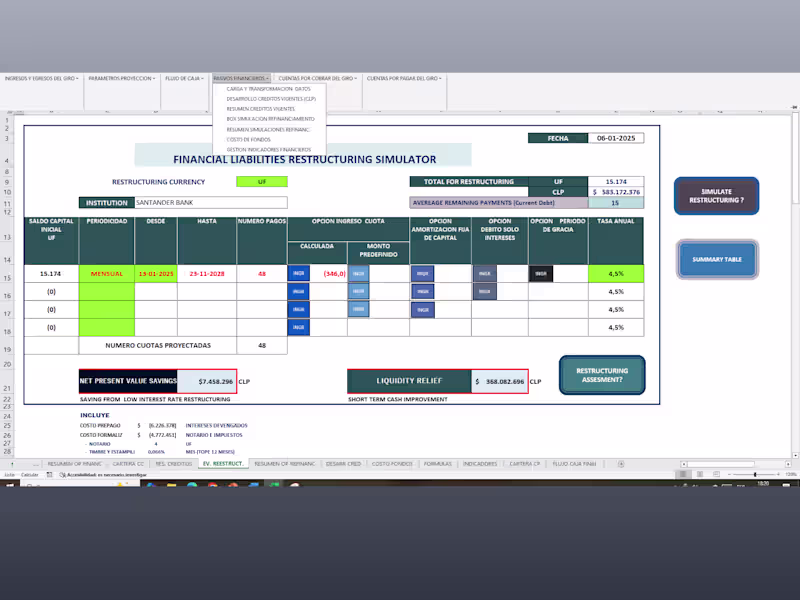Select the green UF restructuring currency cell
Viewport: 800px width, 600px height.
click(x=262, y=182)
